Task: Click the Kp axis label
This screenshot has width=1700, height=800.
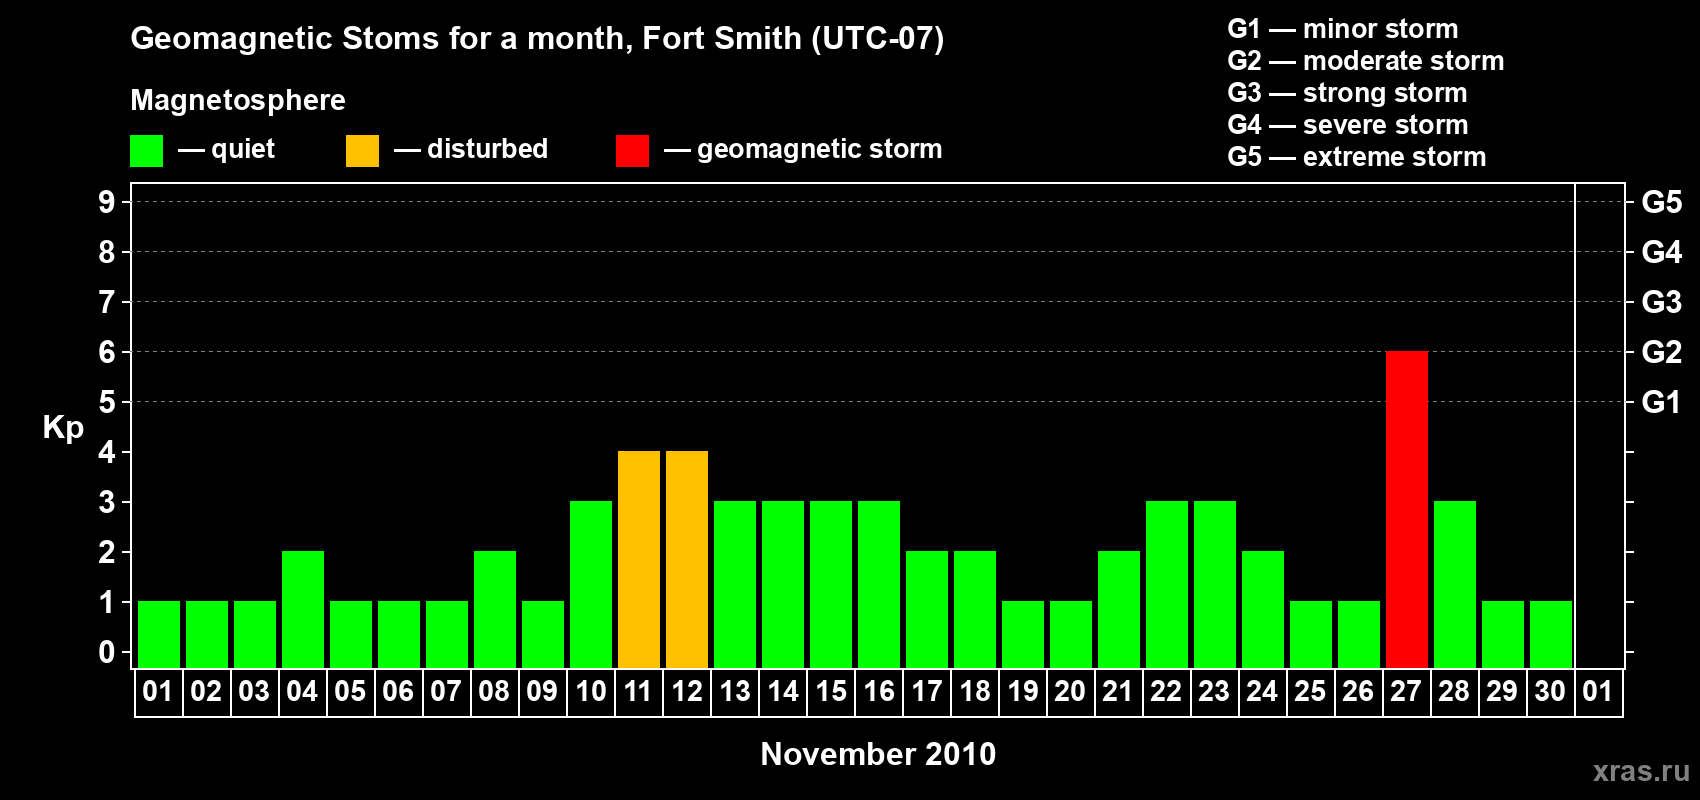Action: click(63, 428)
